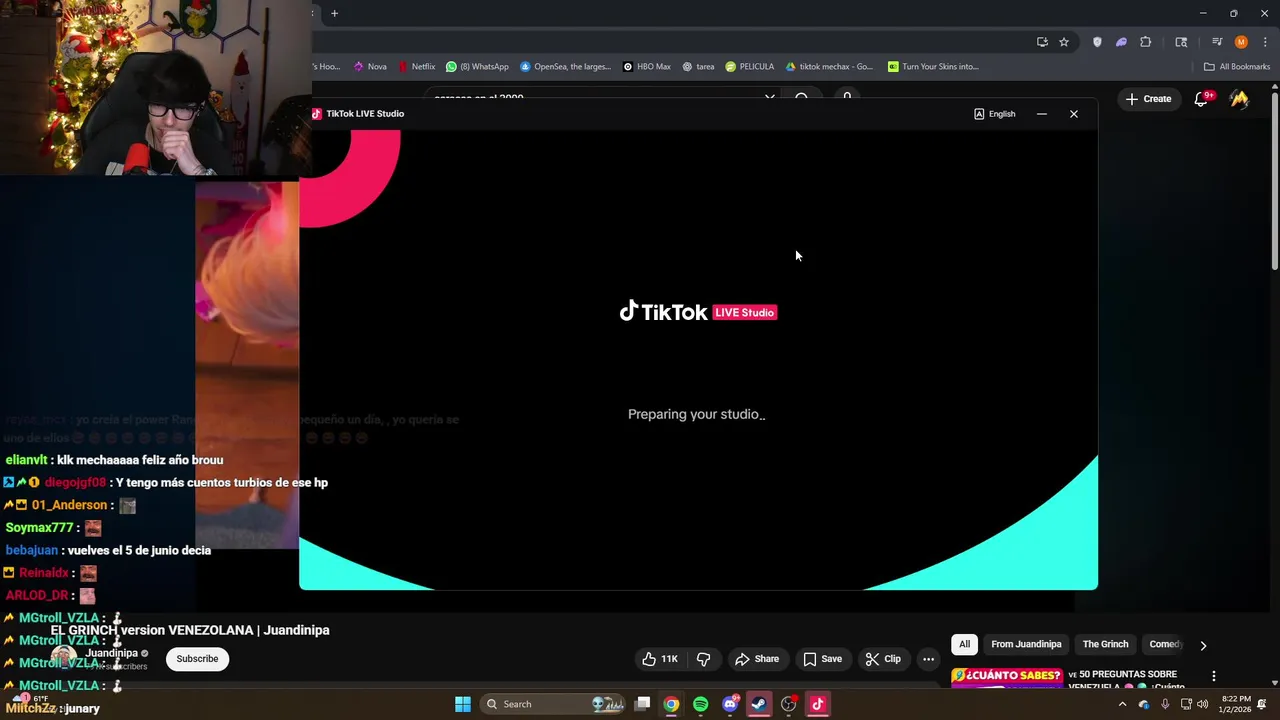This screenshot has width=1280, height=720.
Task: Open the YouTube account avatar menu
Action: [x=1239, y=99]
